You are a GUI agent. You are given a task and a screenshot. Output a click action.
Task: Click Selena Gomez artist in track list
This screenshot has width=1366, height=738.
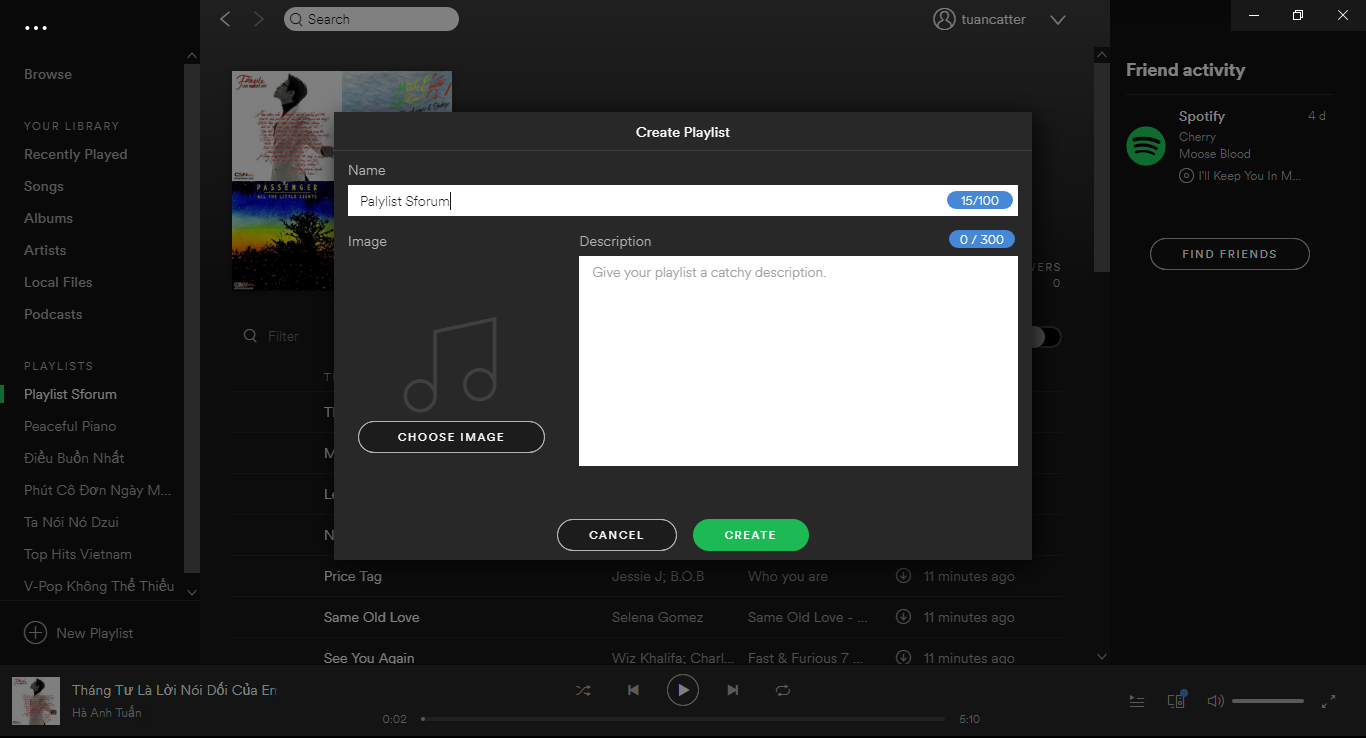[658, 617]
